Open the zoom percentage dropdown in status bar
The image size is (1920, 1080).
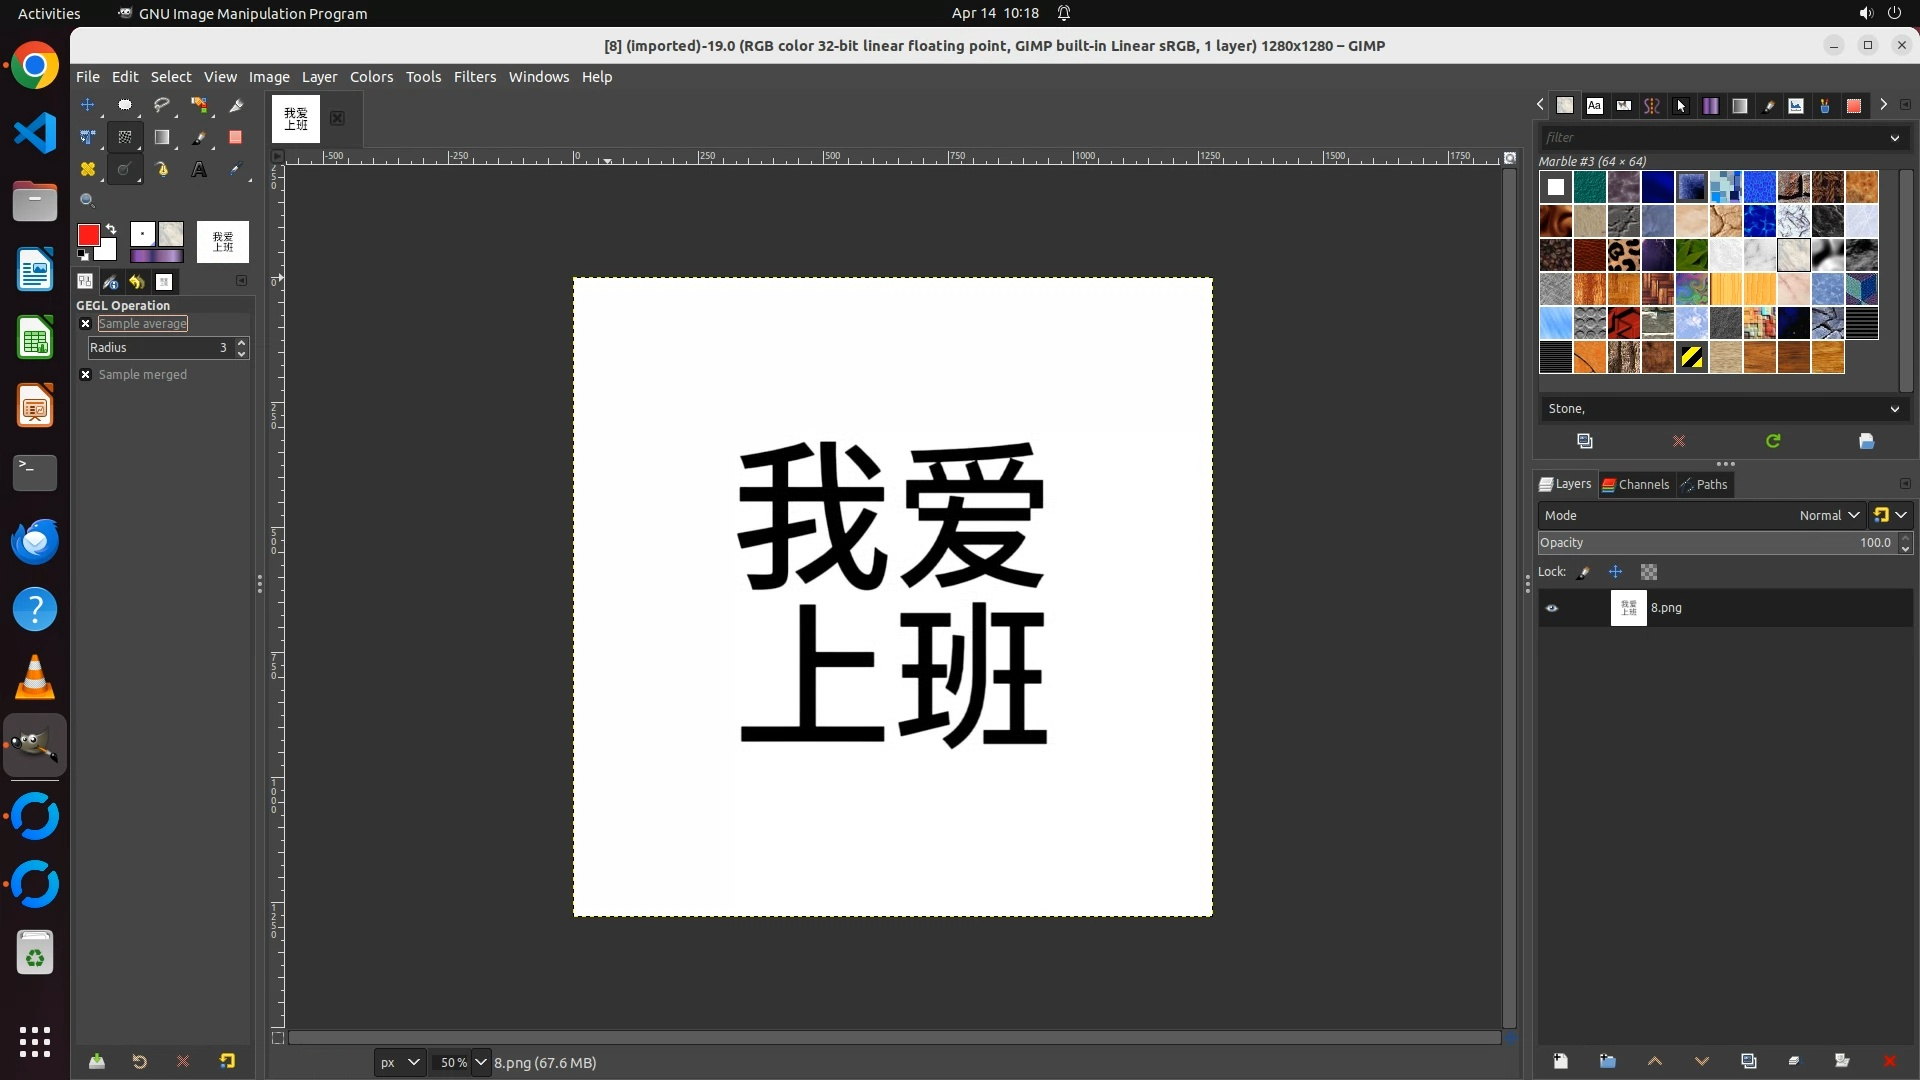coord(481,1062)
